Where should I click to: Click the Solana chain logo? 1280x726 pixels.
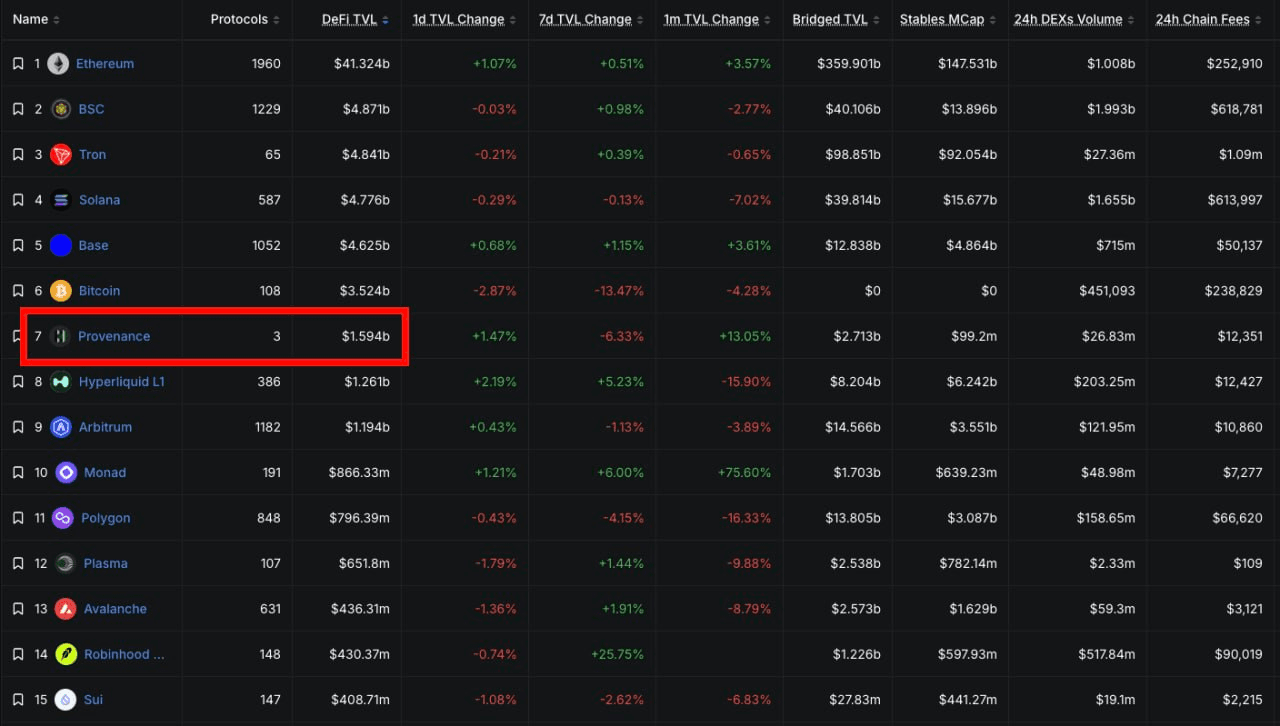pos(61,200)
